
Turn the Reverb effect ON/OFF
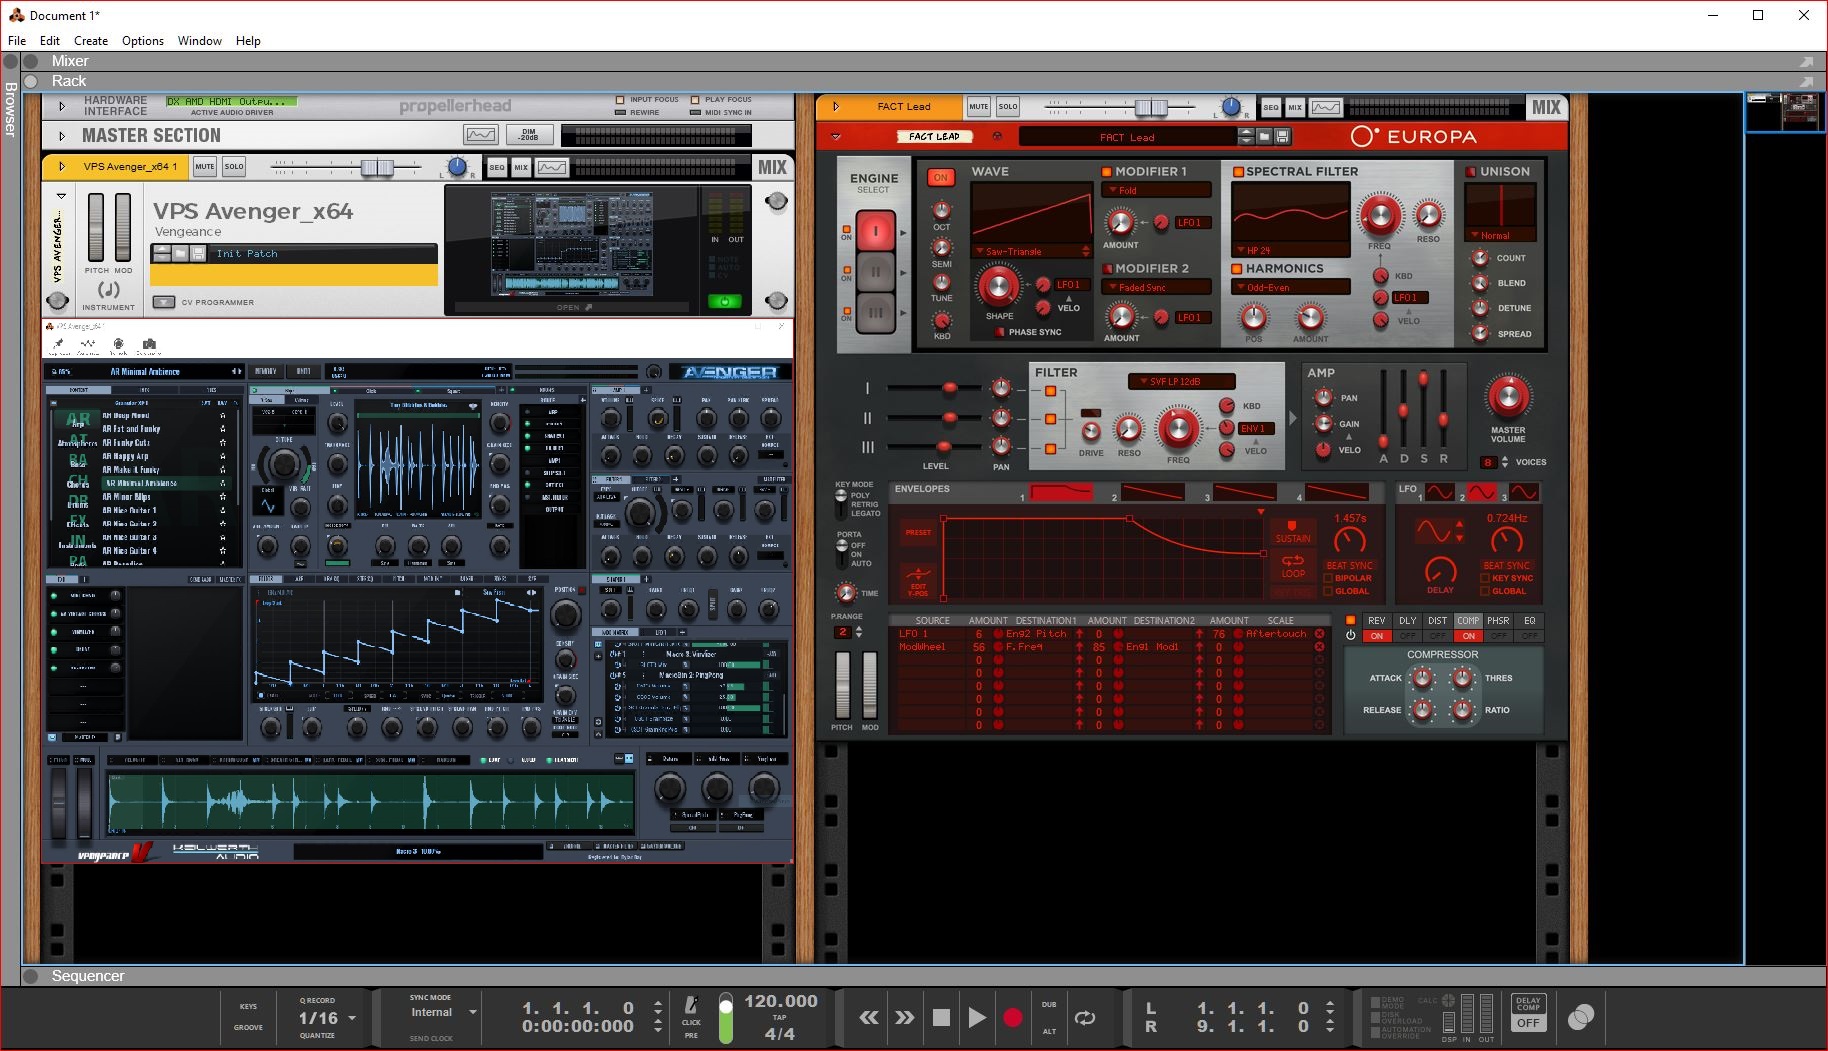click(x=1377, y=636)
